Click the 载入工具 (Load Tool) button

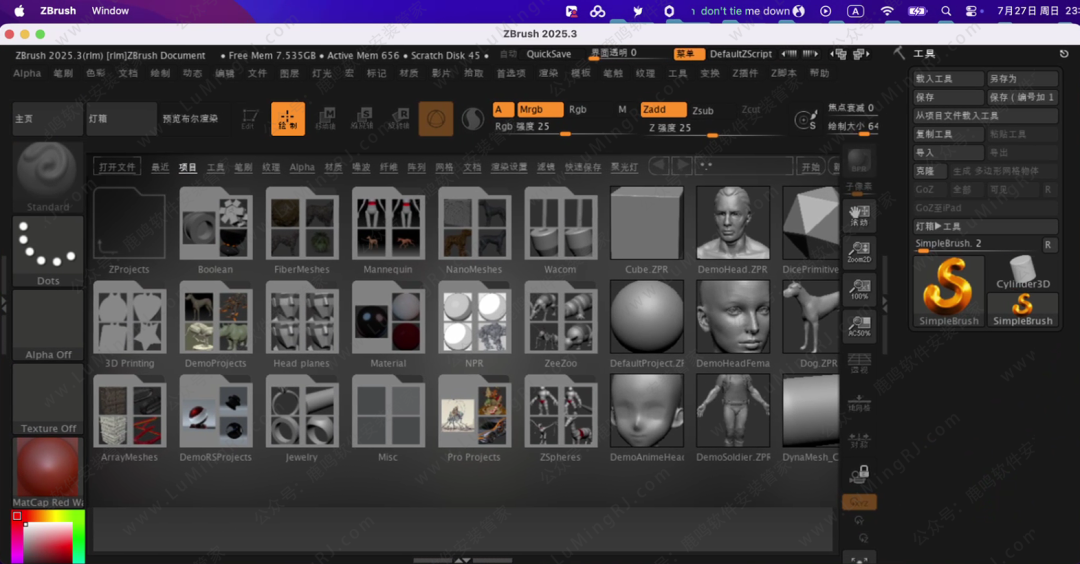click(948, 79)
